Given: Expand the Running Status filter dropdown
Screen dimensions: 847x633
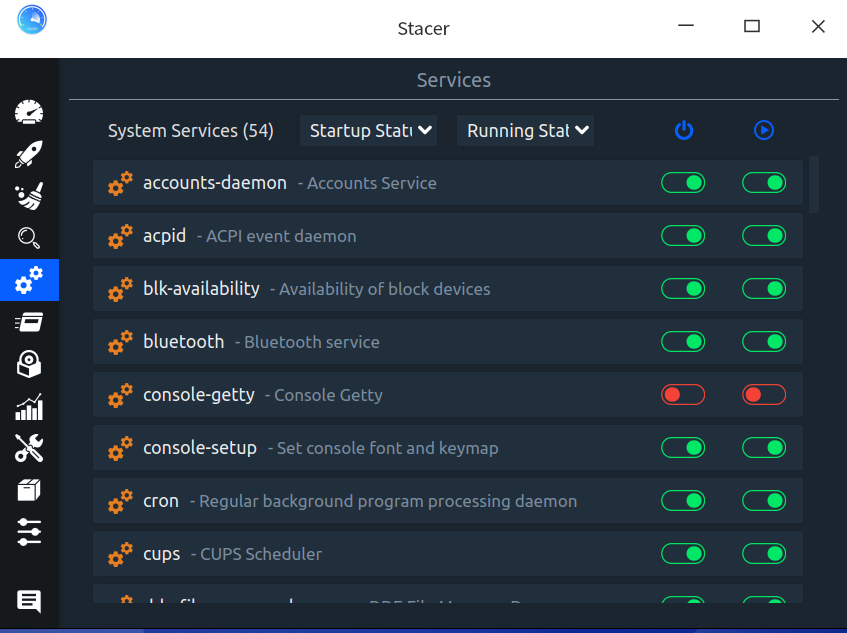Looking at the screenshot, I should click(525, 130).
